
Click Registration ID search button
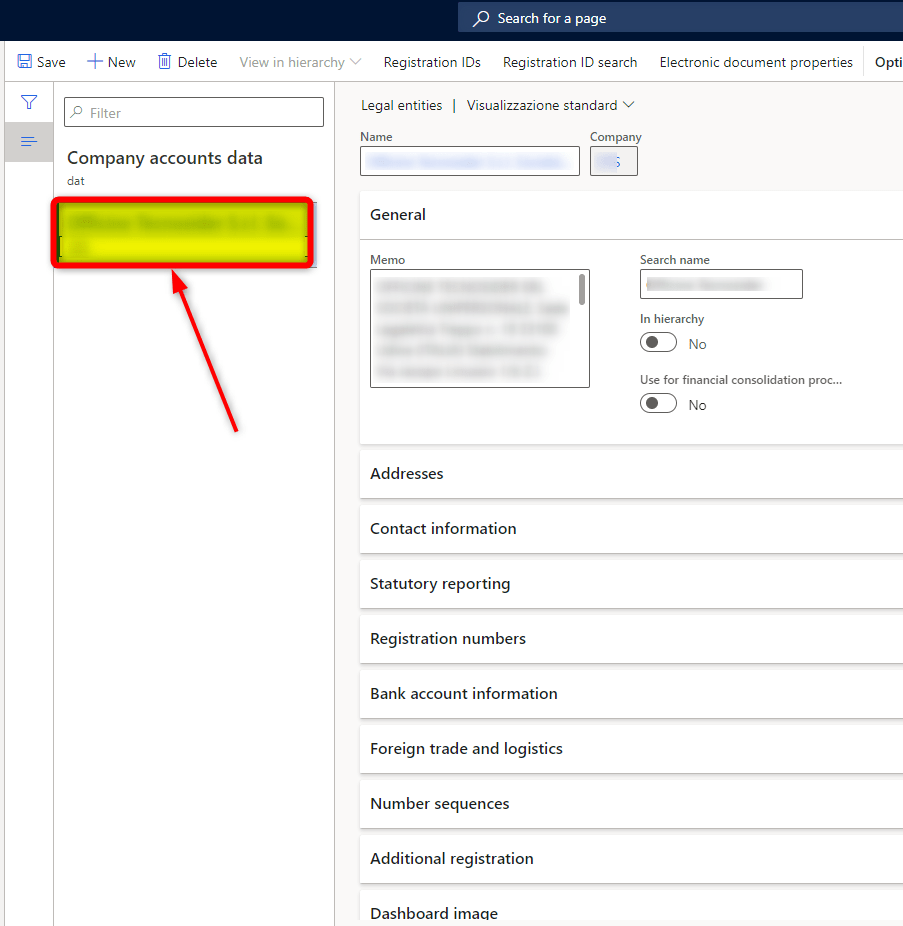coord(570,62)
